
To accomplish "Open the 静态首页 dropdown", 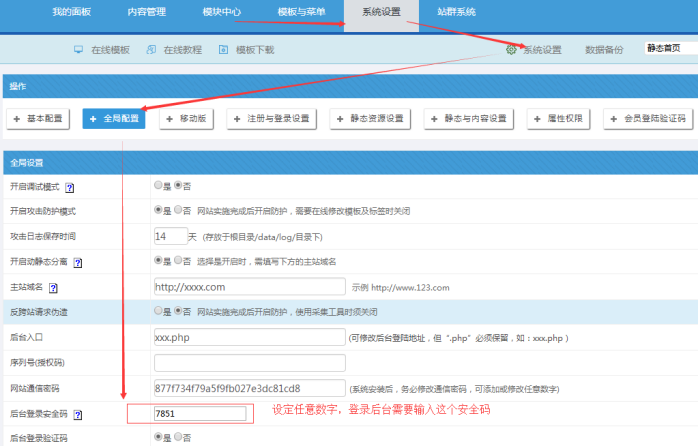I will 668,48.
